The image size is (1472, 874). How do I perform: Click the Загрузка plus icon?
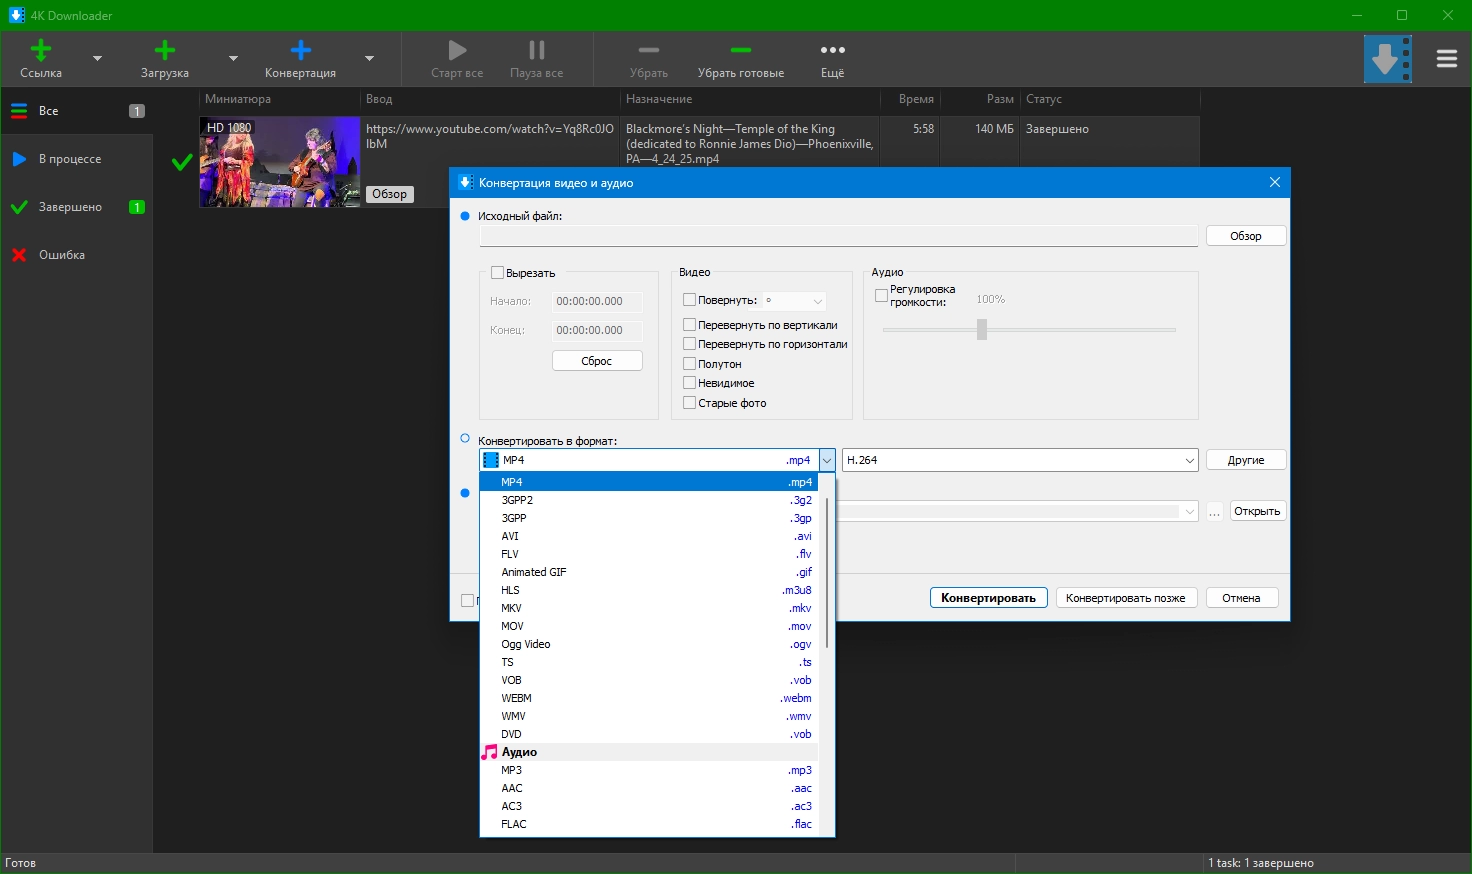point(165,51)
